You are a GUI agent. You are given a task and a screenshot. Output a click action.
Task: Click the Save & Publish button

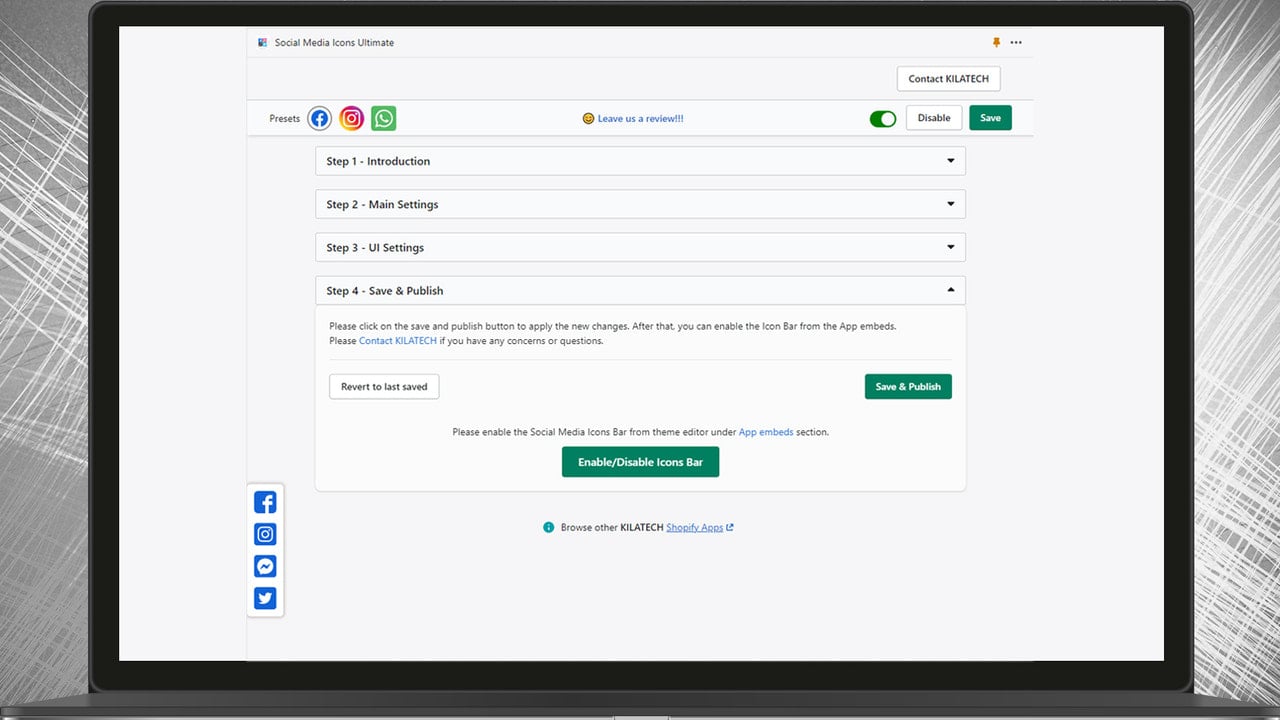pos(908,387)
